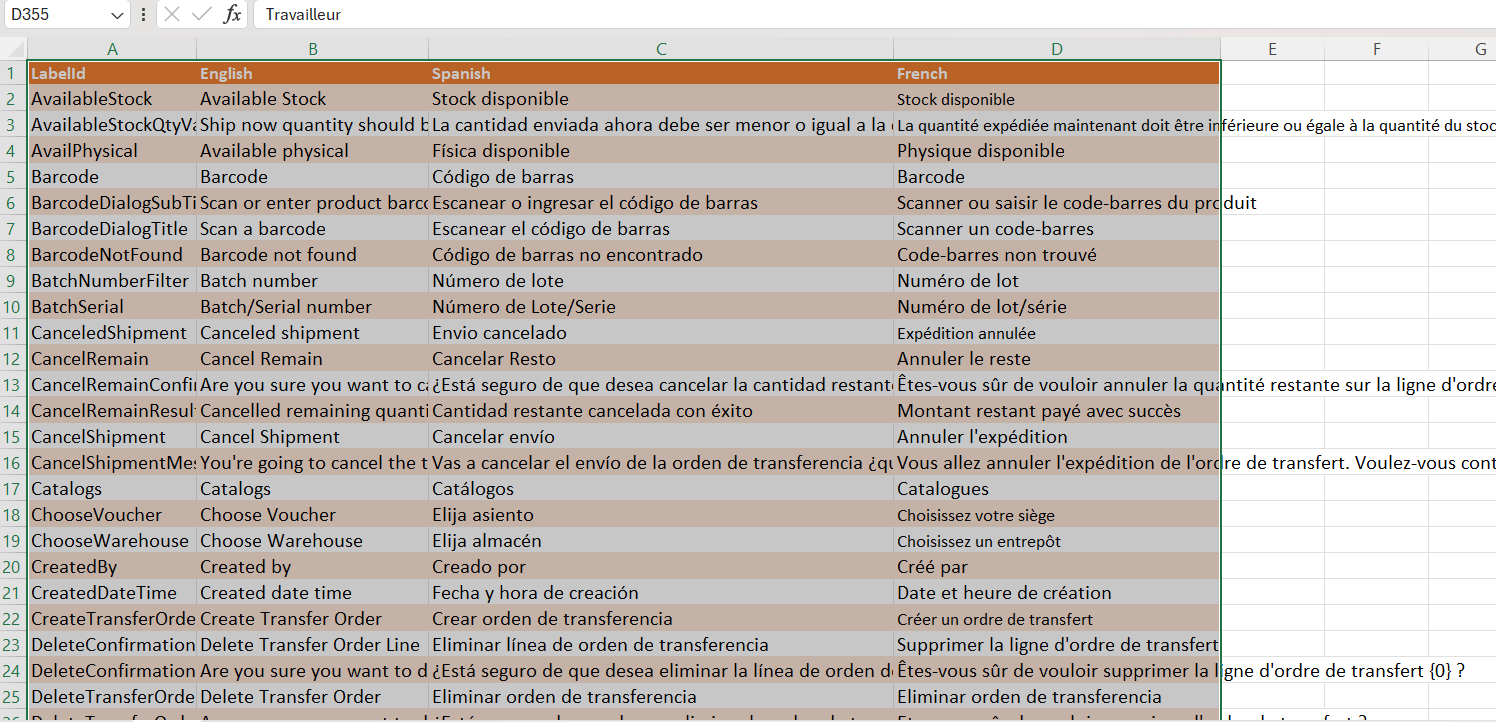Click cell 'Date et heure de création'

pos(1057,593)
